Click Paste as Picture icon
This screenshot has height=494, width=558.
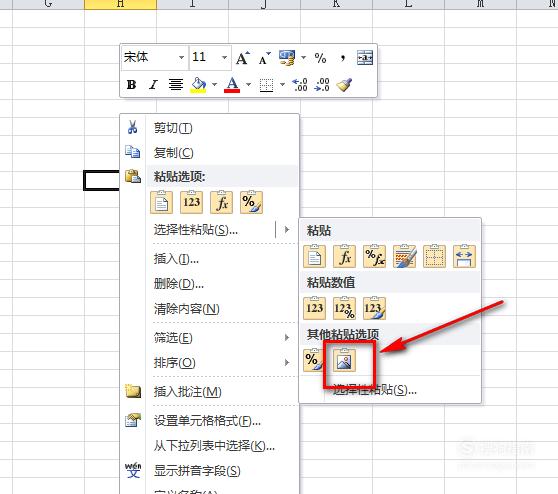click(344, 361)
